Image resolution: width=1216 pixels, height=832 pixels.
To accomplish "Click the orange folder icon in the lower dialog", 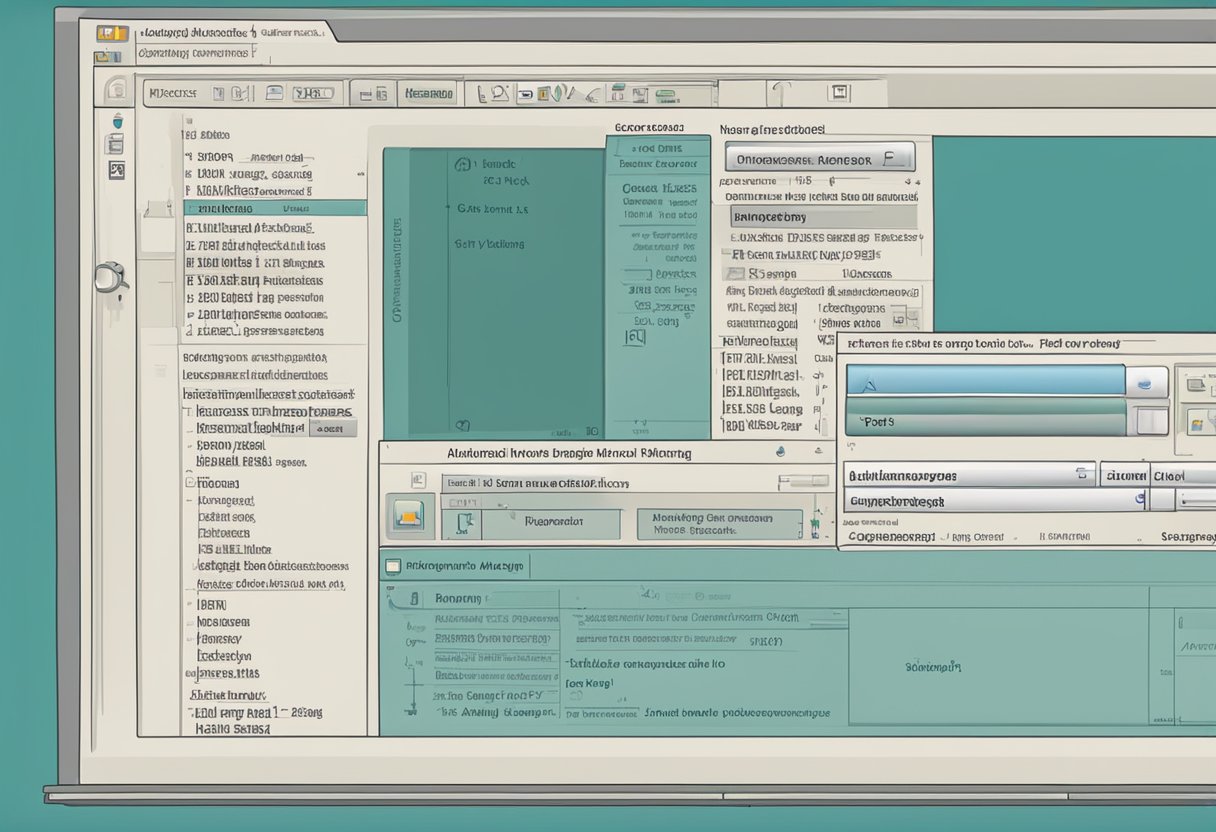I will click(x=410, y=515).
